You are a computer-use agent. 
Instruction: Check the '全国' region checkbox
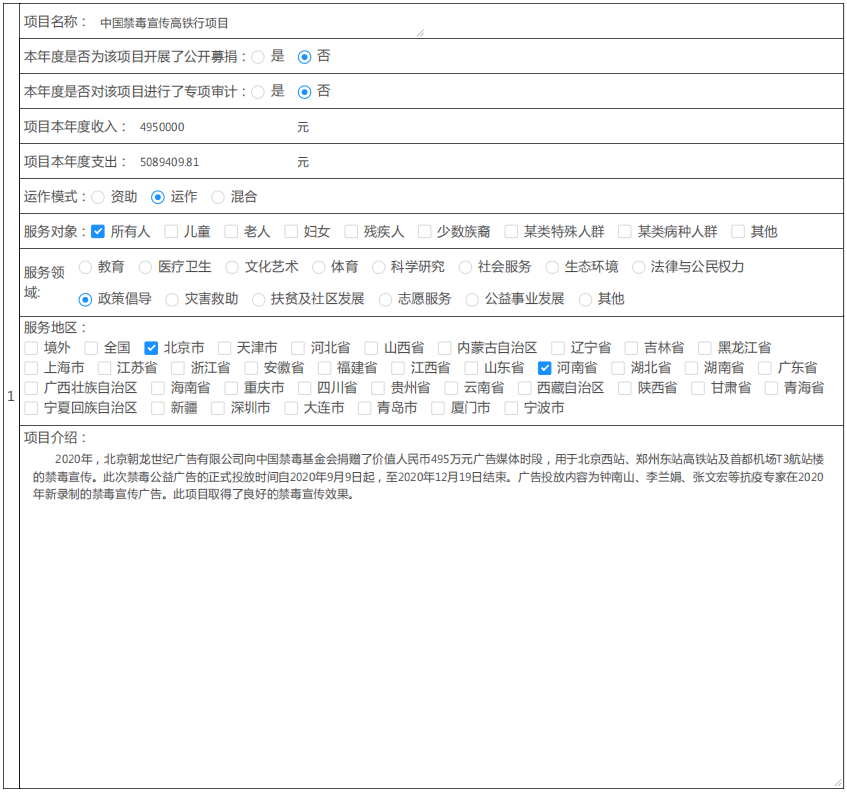click(x=91, y=348)
